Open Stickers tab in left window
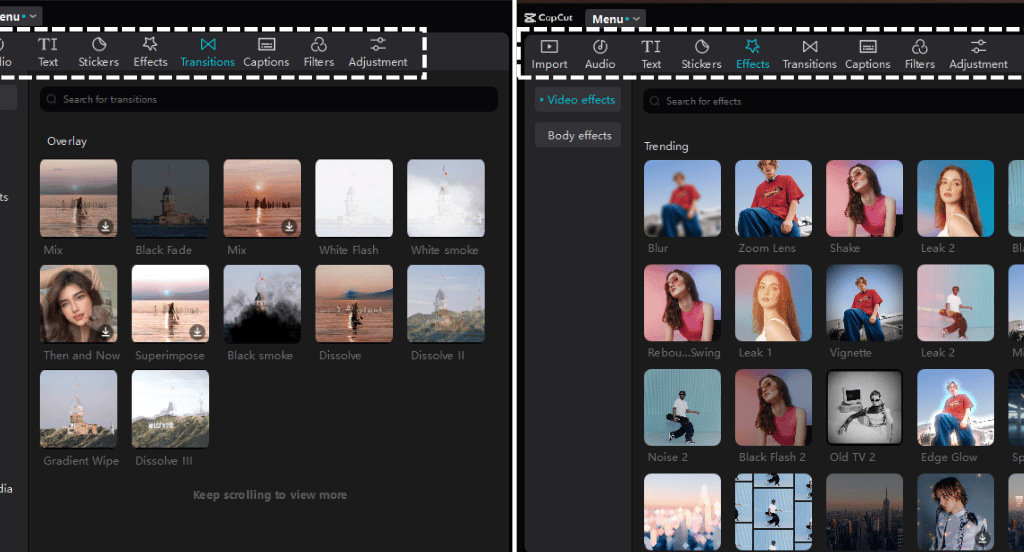Image resolution: width=1024 pixels, height=552 pixels. click(99, 52)
